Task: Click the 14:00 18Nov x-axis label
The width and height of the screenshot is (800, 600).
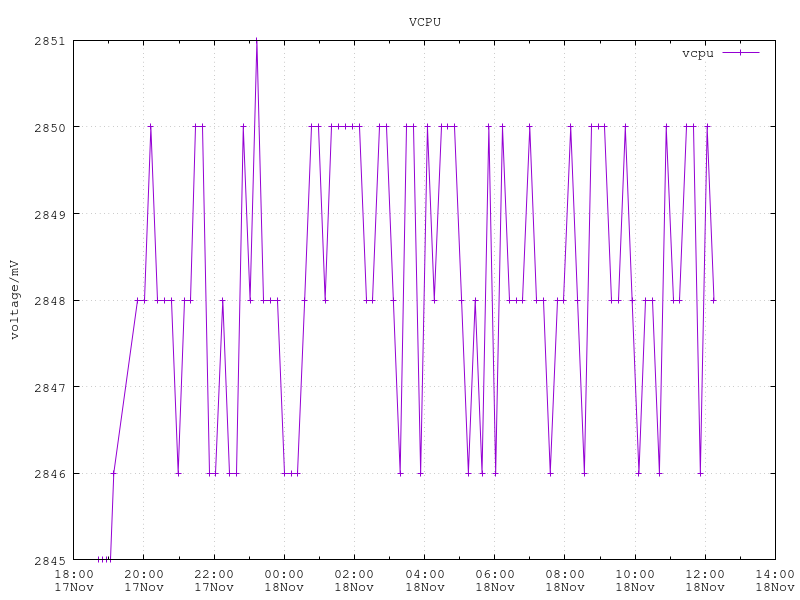Action: pyautogui.click(x=775, y=580)
